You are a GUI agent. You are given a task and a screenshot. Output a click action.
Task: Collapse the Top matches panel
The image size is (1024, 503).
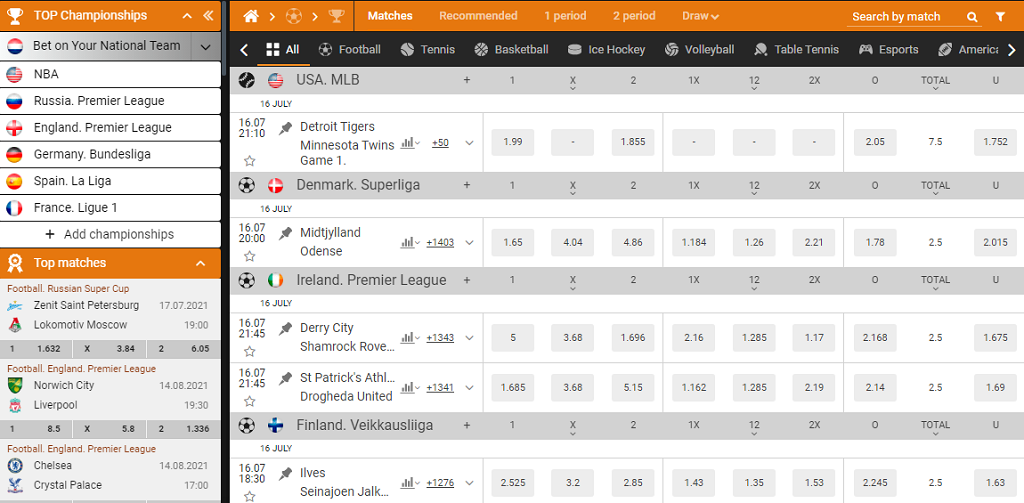pos(200,263)
